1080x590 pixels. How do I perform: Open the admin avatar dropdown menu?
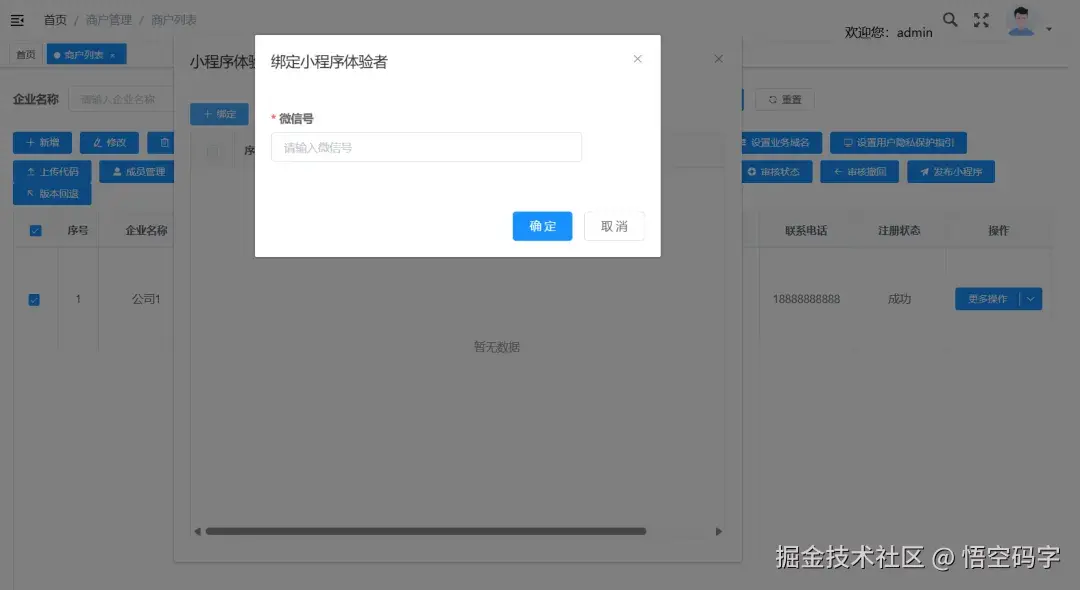point(1021,20)
